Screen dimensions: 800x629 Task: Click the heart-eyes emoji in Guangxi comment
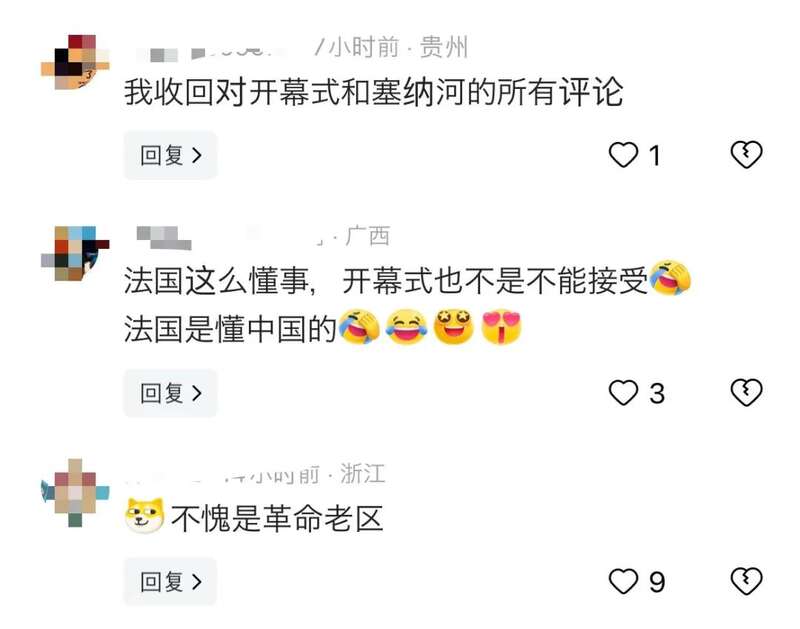pos(502,327)
